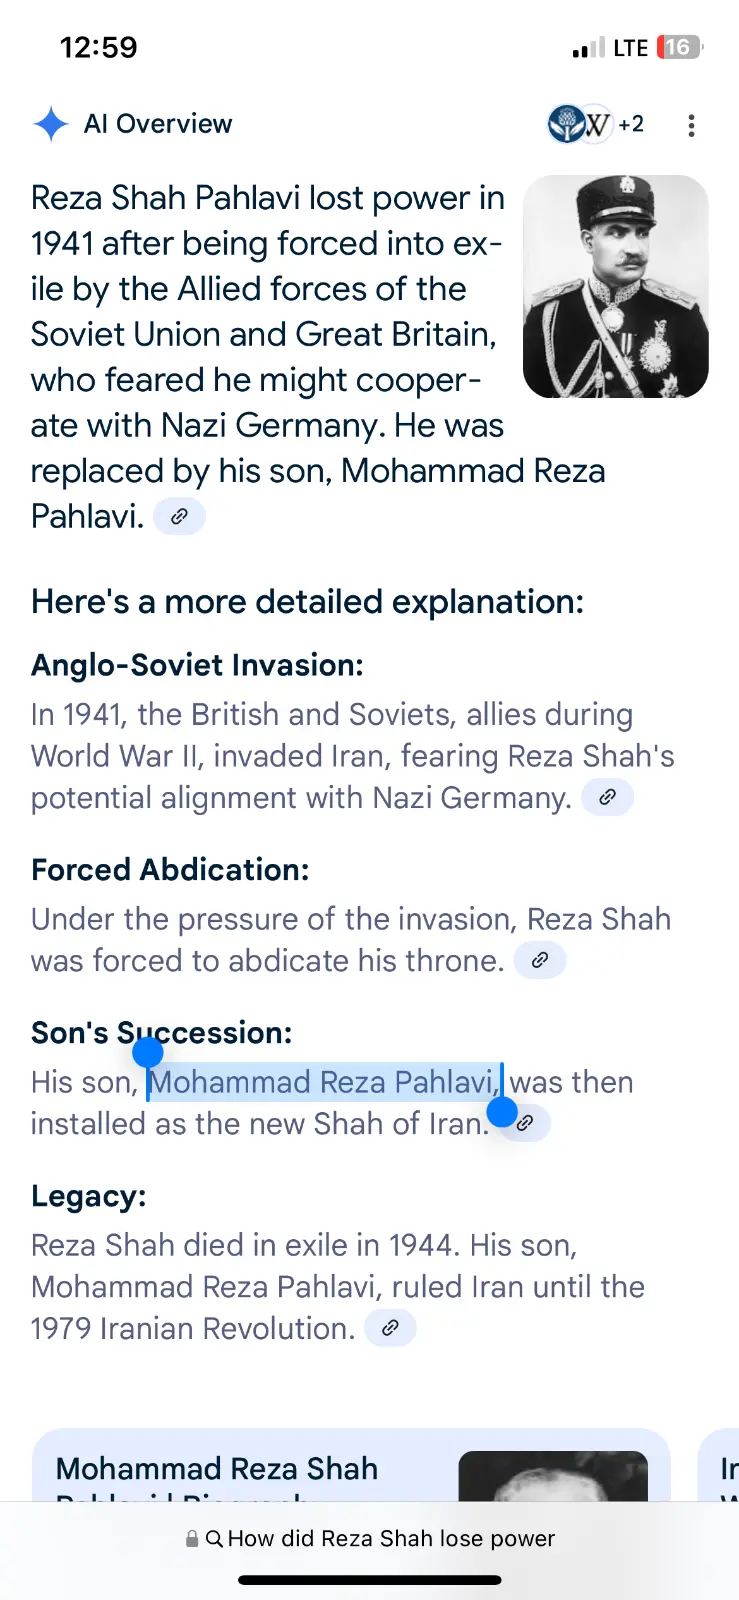The height and width of the screenshot is (1600, 739).
Task: Tap the thumbnail on Mohammad Reza Shah card
Action: click(x=553, y=1477)
